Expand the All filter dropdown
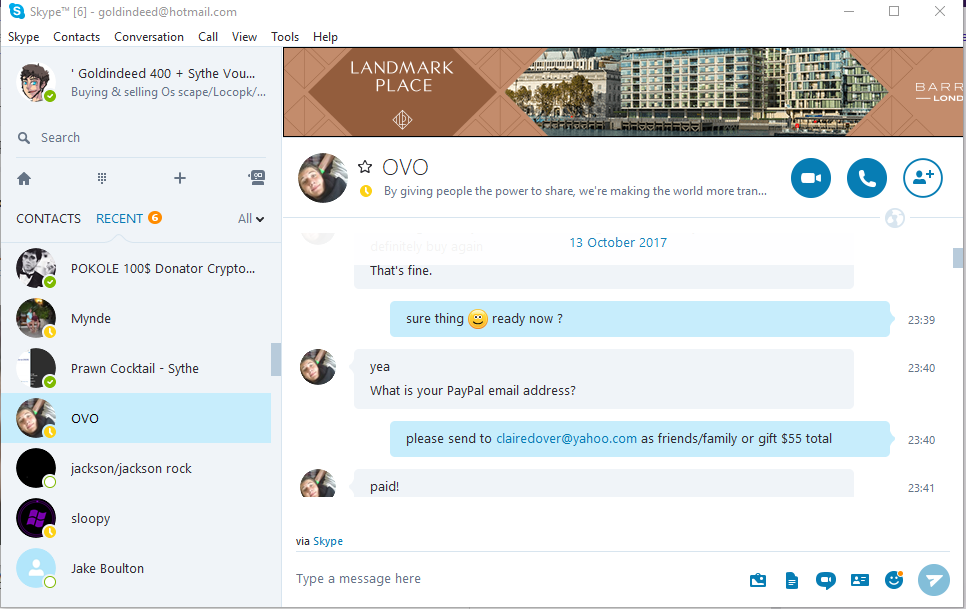This screenshot has width=966, height=609. pyautogui.click(x=251, y=219)
